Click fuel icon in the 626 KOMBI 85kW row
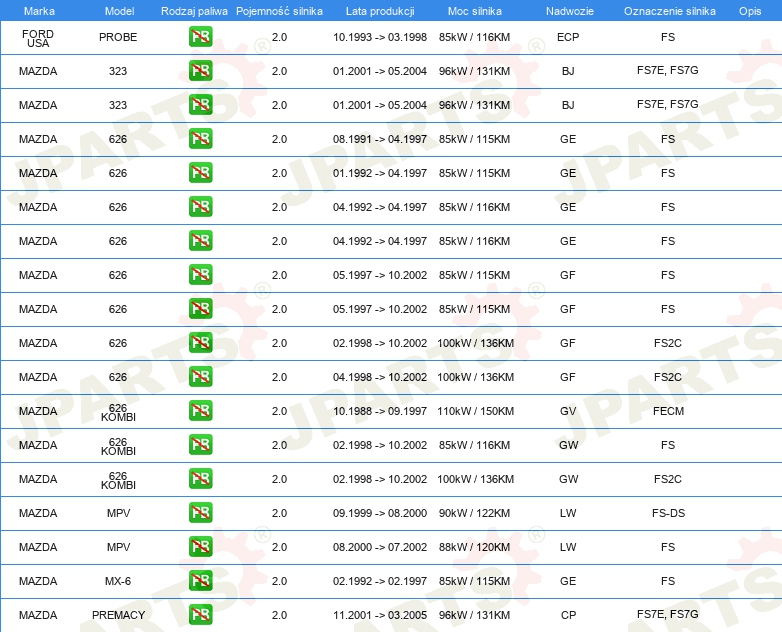This screenshot has width=782, height=632. pos(200,444)
